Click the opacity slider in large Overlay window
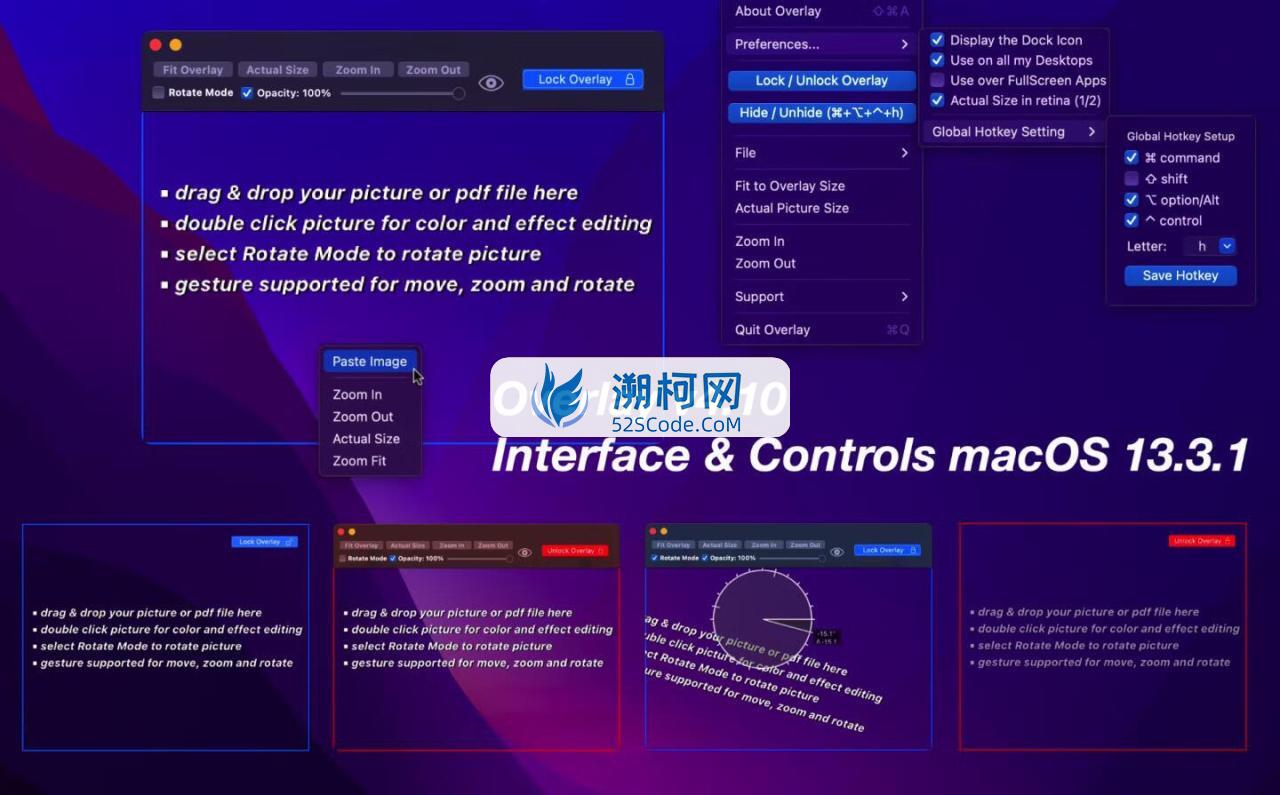Viewport: 1280px width, 795px height. tap(402, 93)
